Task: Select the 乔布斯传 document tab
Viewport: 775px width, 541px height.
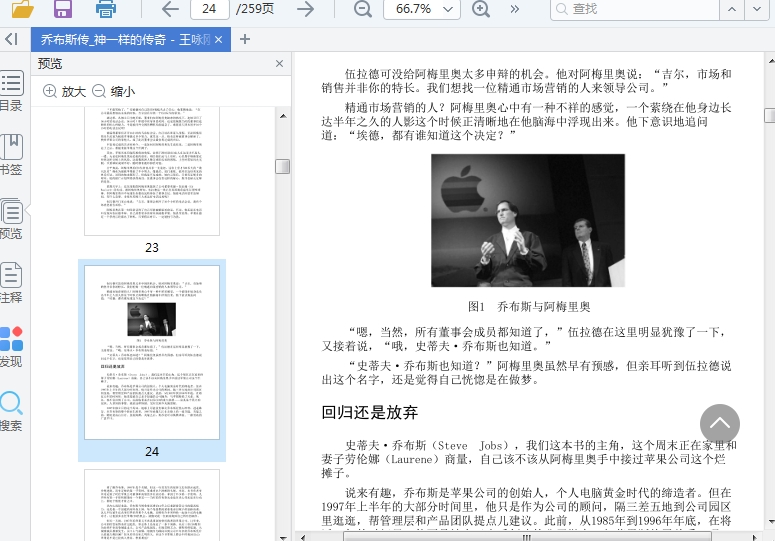Action: click(x=128, y=39)
